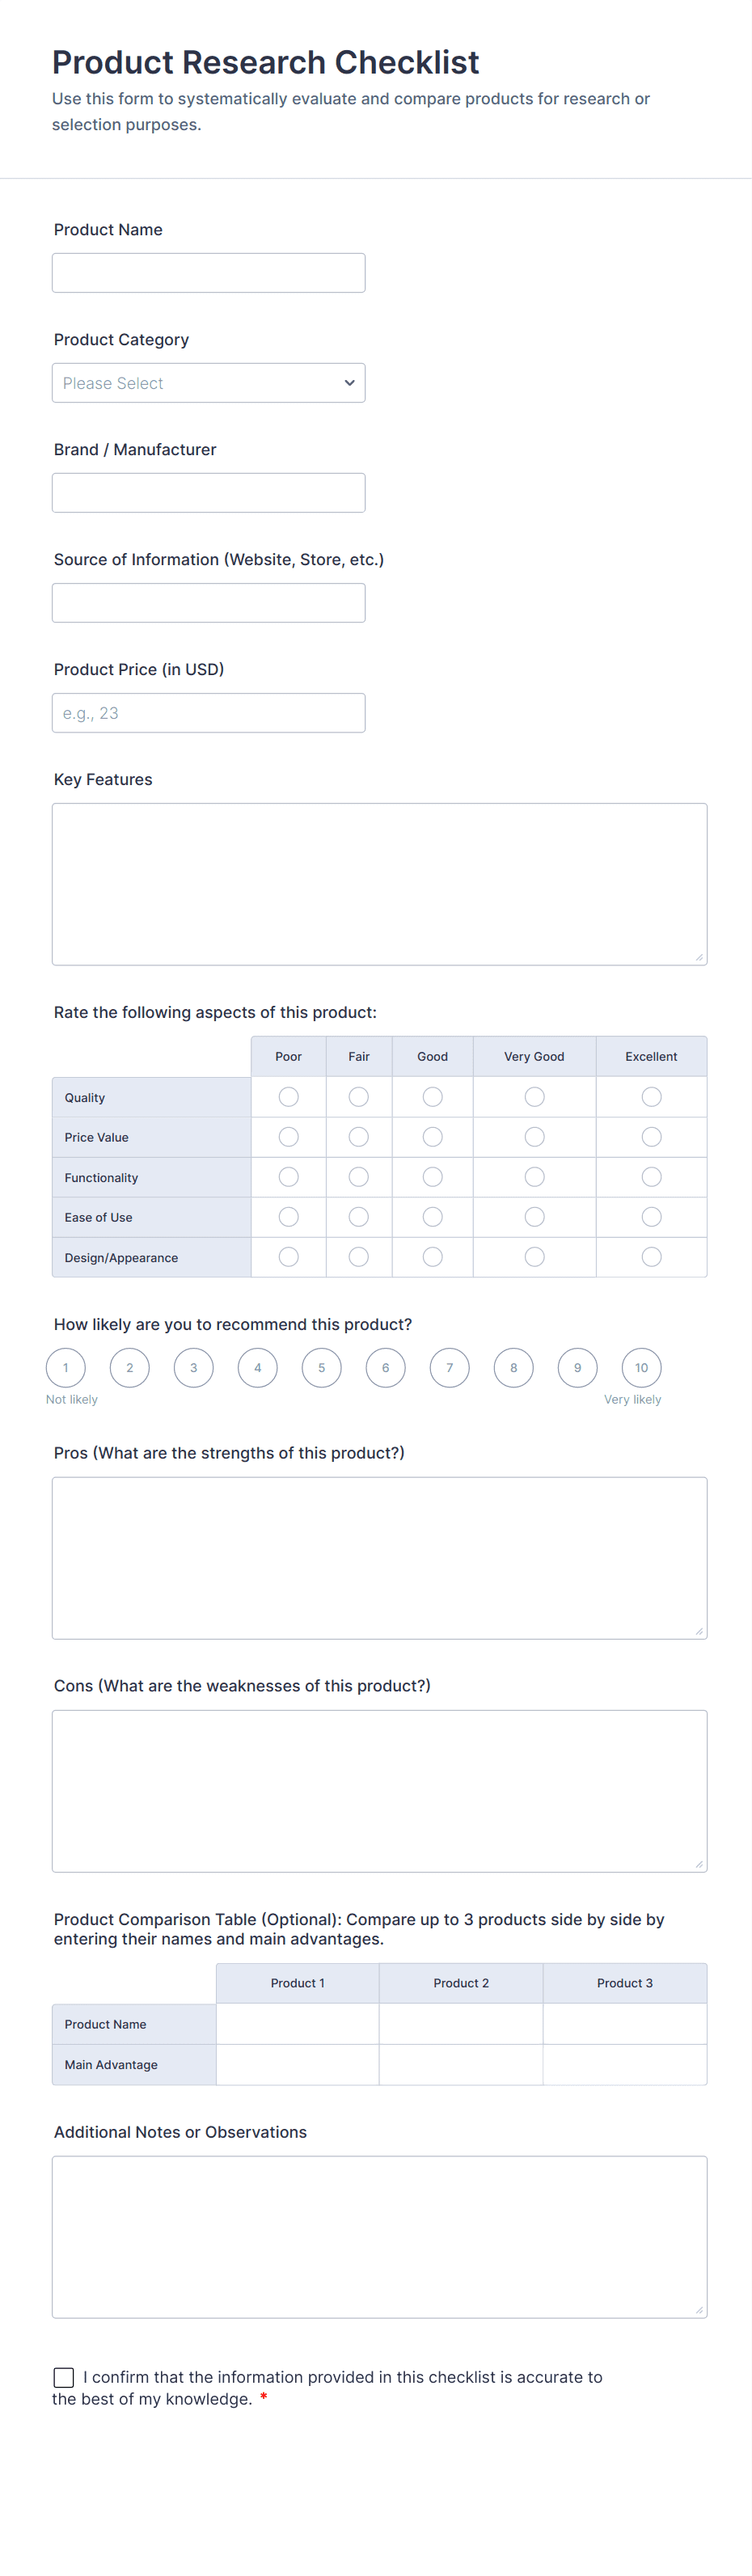Click Product 1 Product Name comparison cell

[x=297, y=2024]
